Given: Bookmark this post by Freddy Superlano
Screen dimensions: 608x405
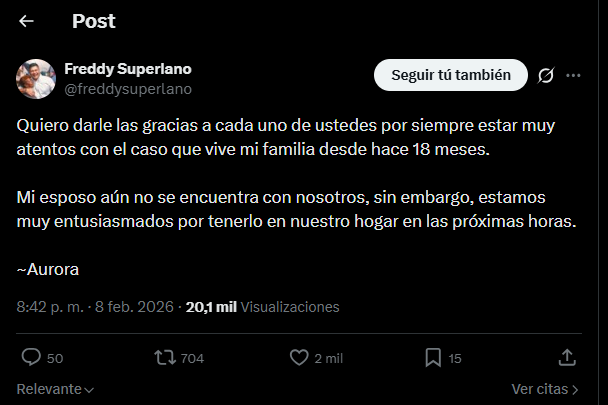Looking at the screenshot, I should pos(433,357).
